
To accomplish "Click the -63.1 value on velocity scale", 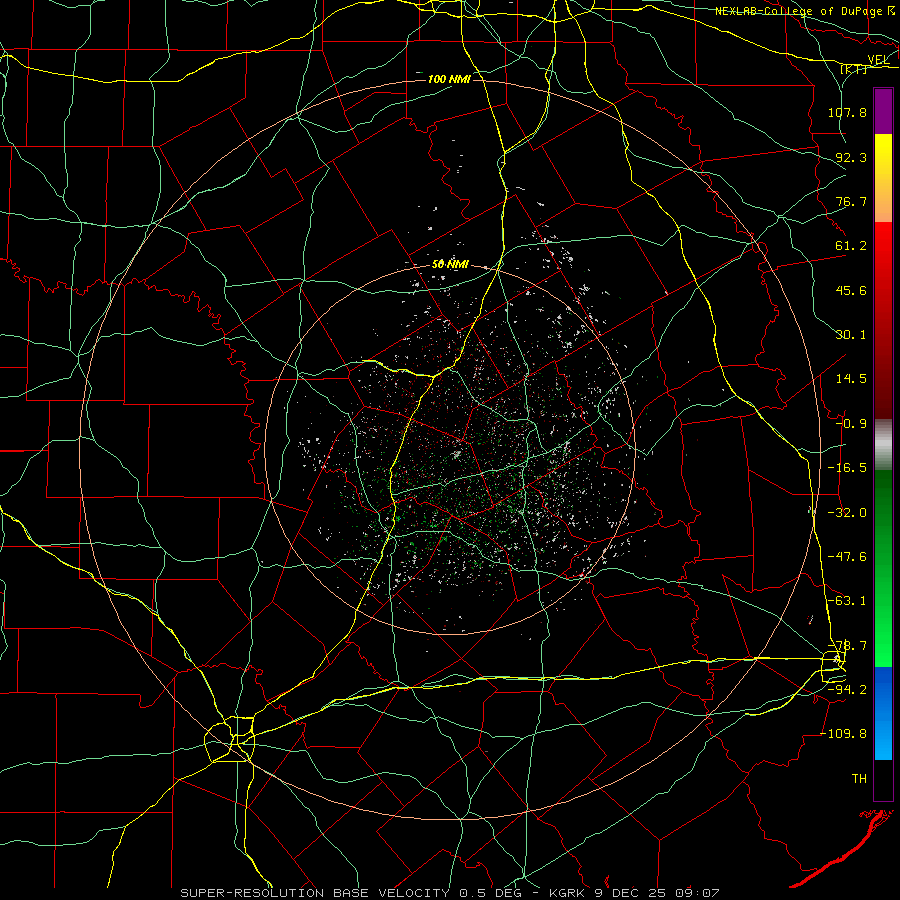I will point(847,601).
